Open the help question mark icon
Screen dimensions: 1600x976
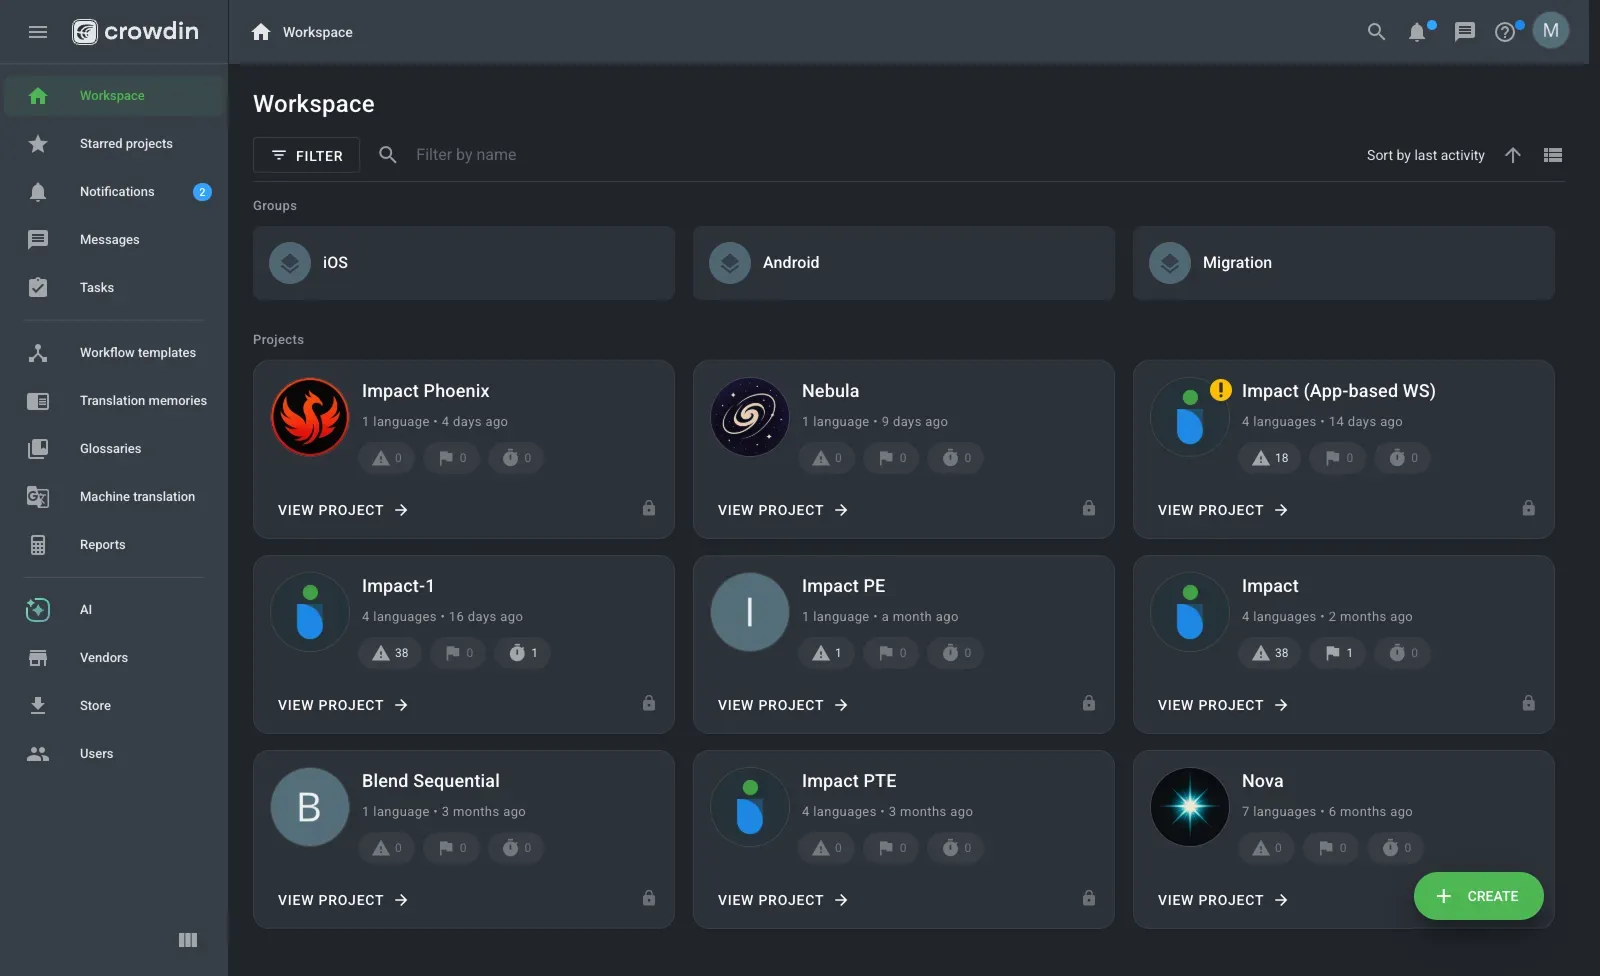(x=1505, y=31)
